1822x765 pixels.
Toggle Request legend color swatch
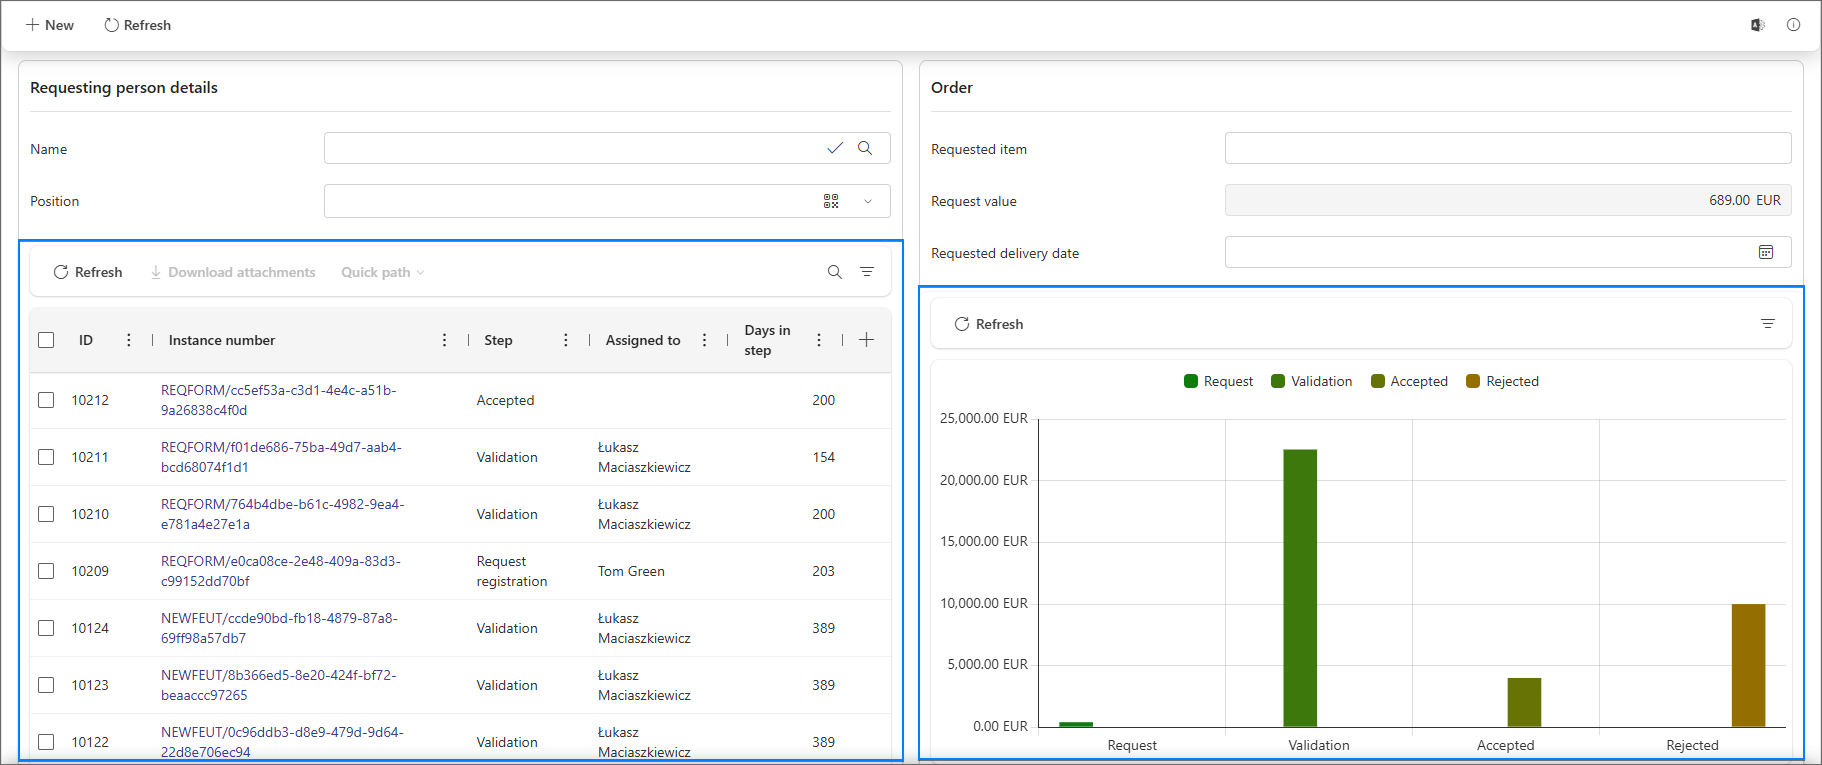coord(1191,381)
